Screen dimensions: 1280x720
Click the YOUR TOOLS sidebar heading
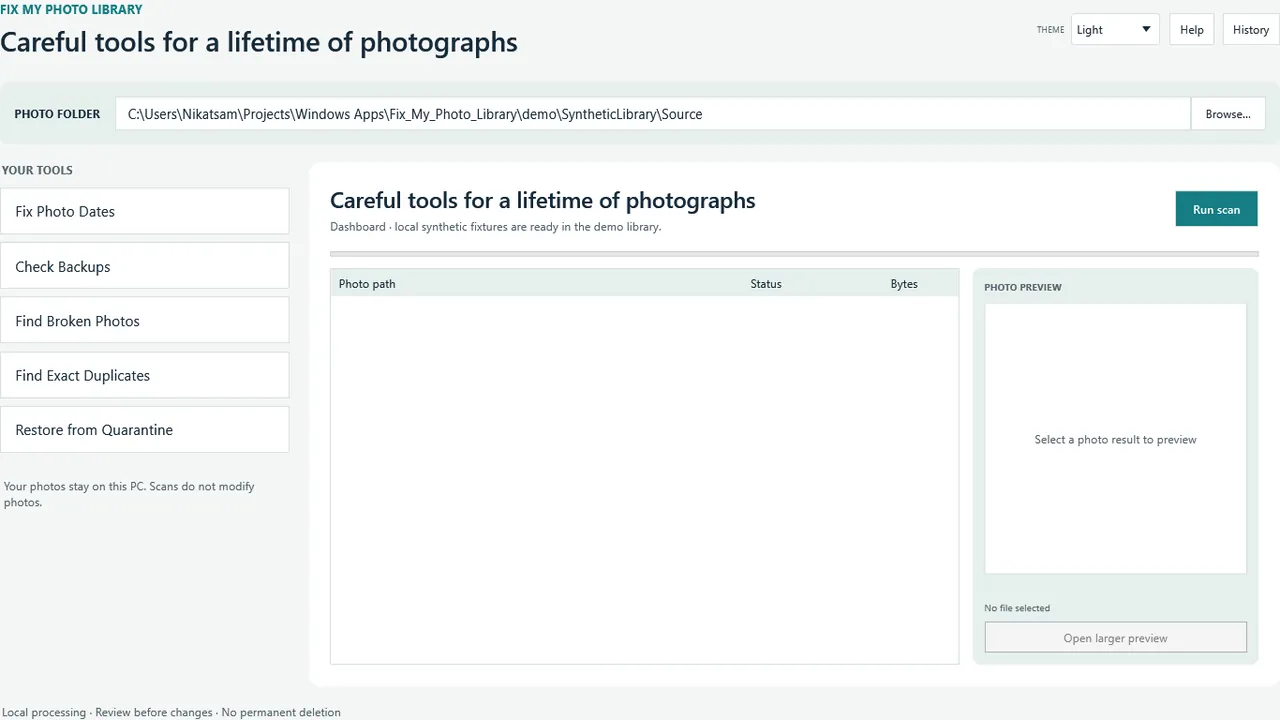37,170
